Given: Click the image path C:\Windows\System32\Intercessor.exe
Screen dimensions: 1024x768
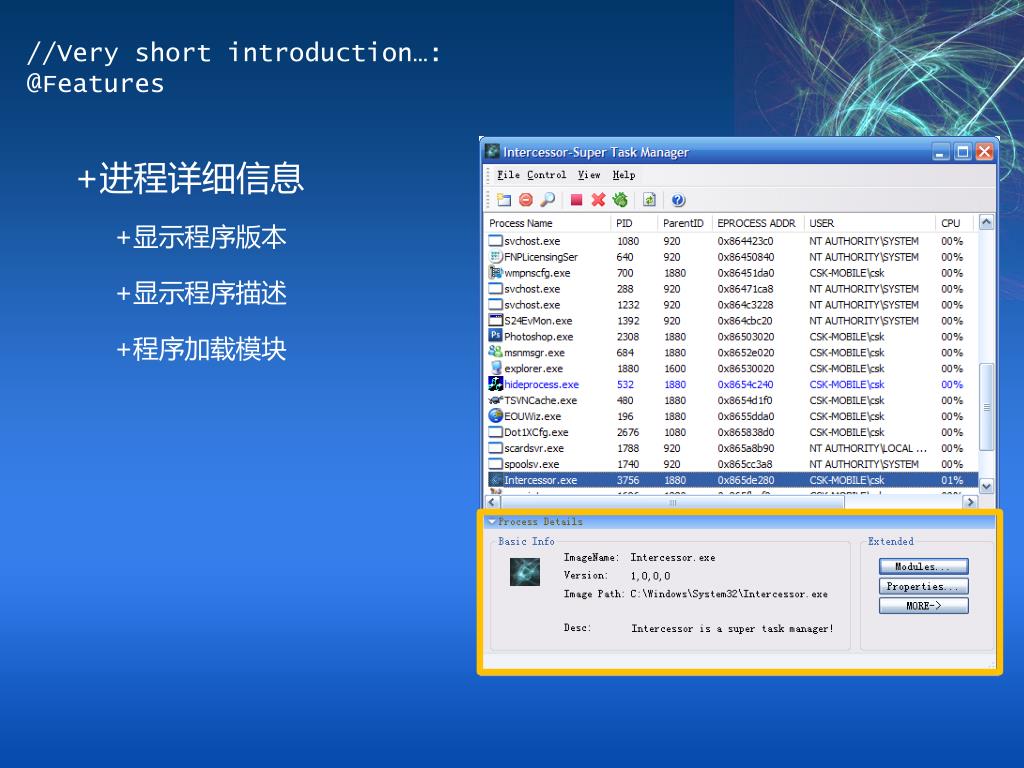Looking at the screenshot, I should (729, 594).
